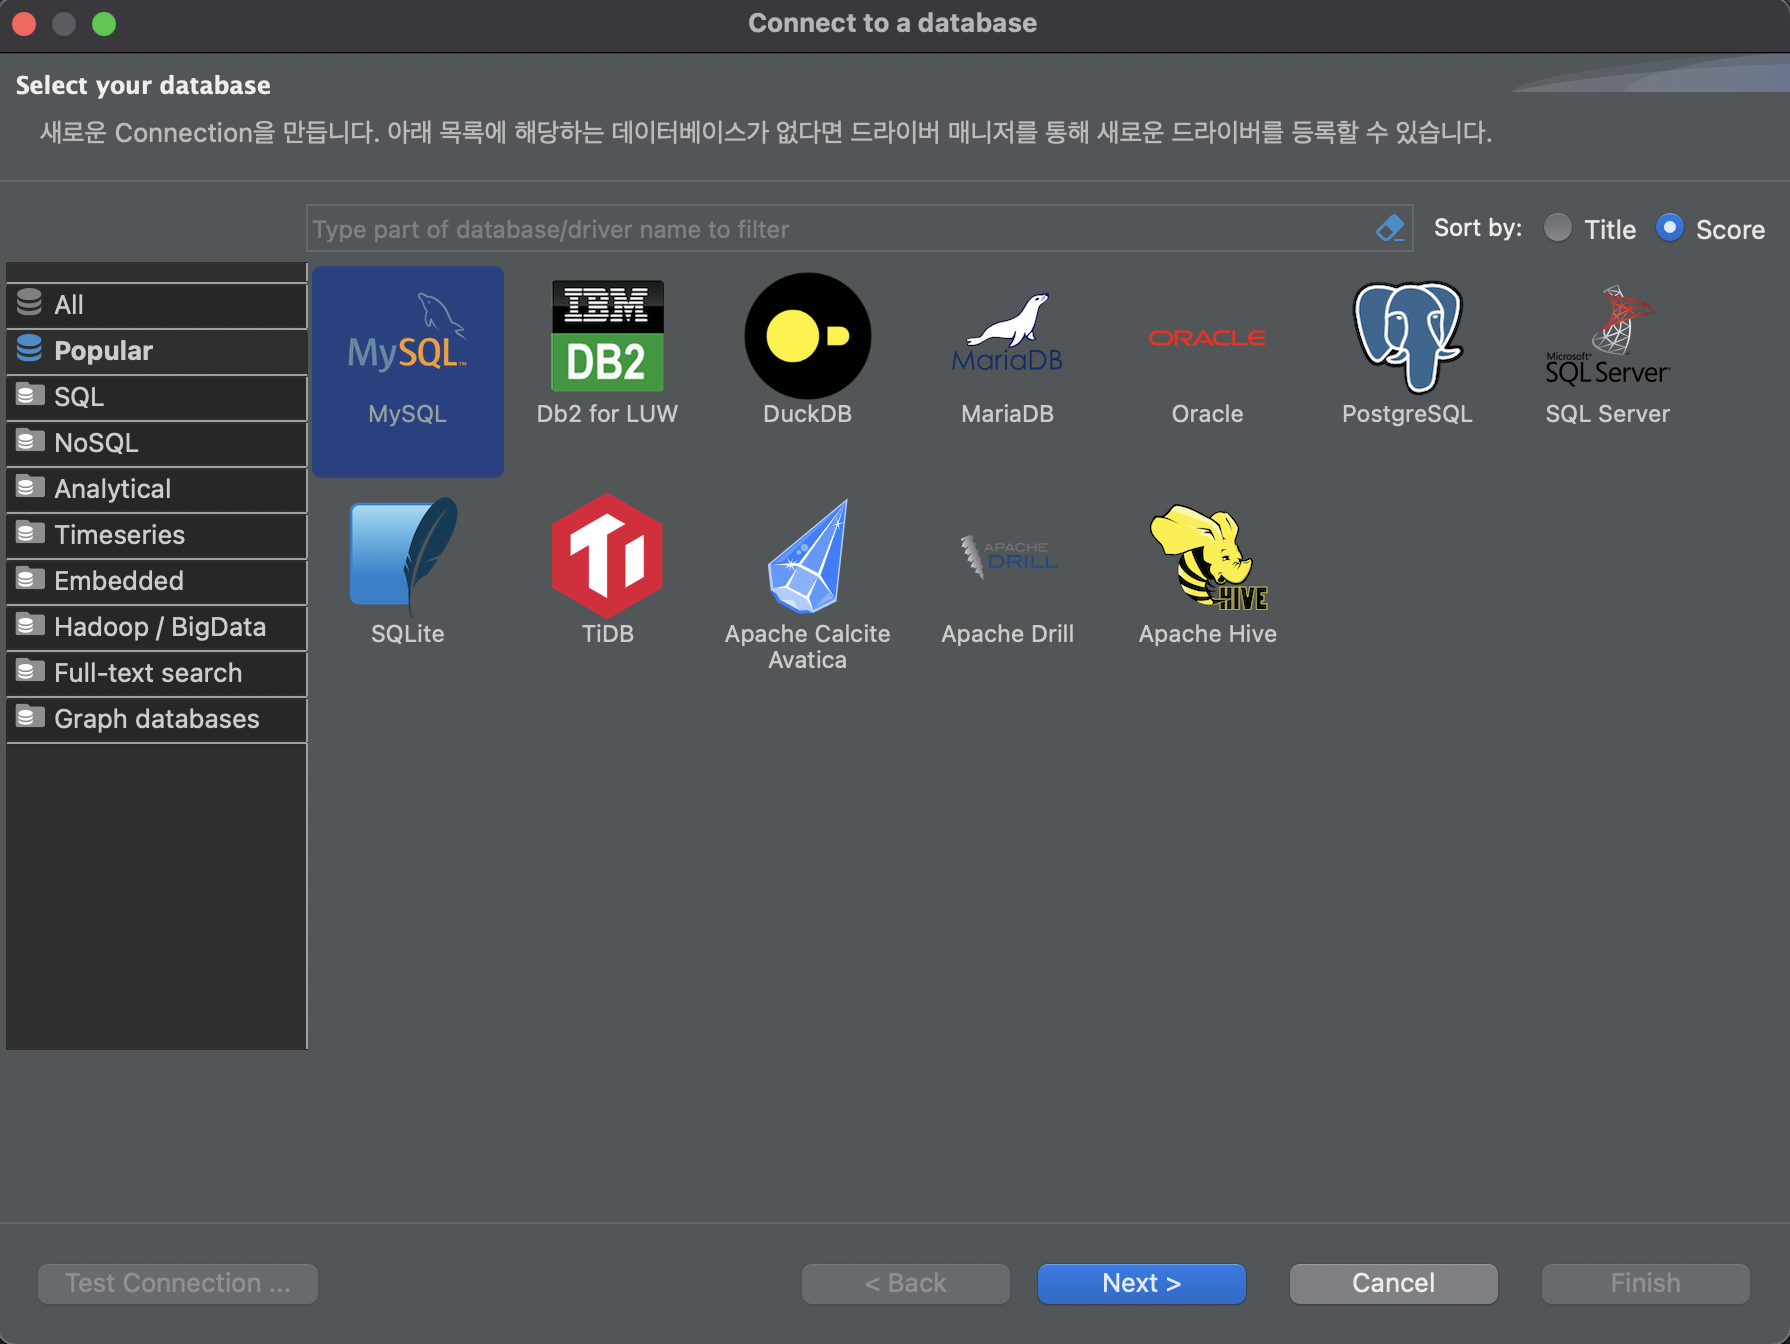Click the Test Connection ... button
The image size is (1790, 1344).
(178, 1283)
